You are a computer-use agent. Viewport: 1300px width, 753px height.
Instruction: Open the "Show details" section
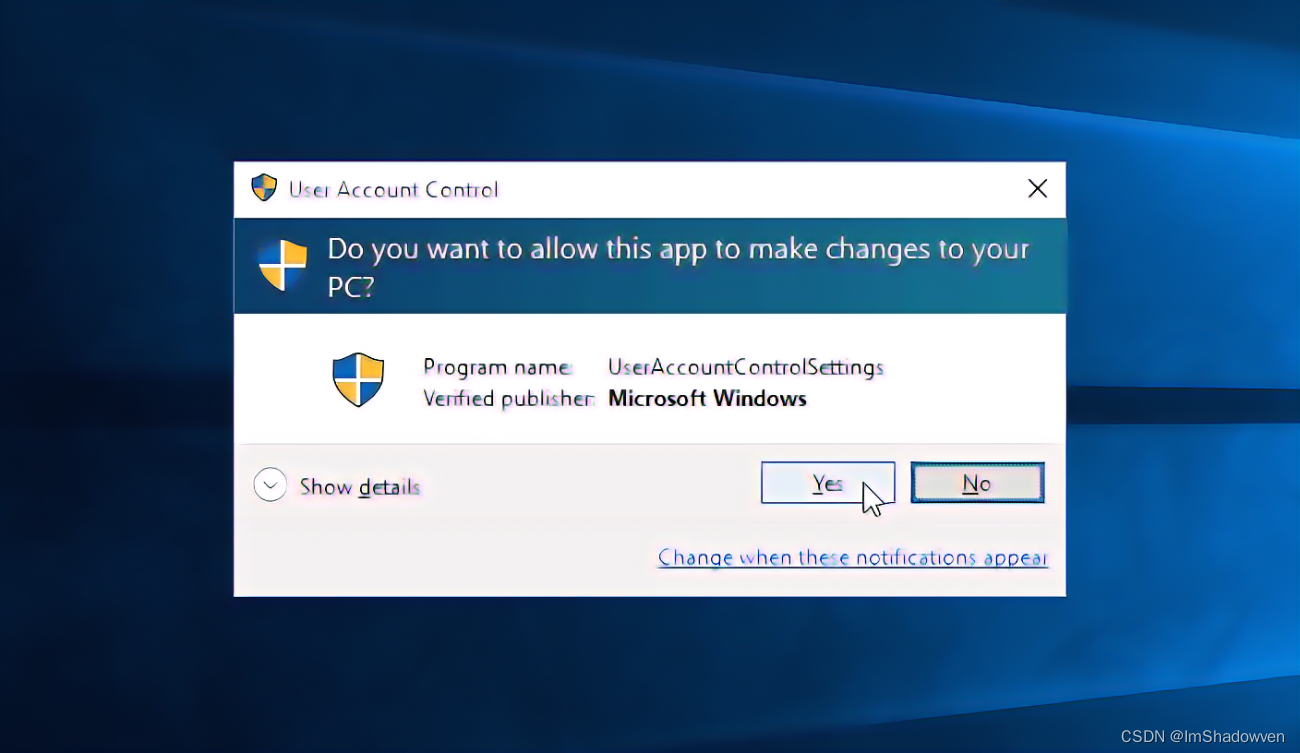tap(360, 486)
